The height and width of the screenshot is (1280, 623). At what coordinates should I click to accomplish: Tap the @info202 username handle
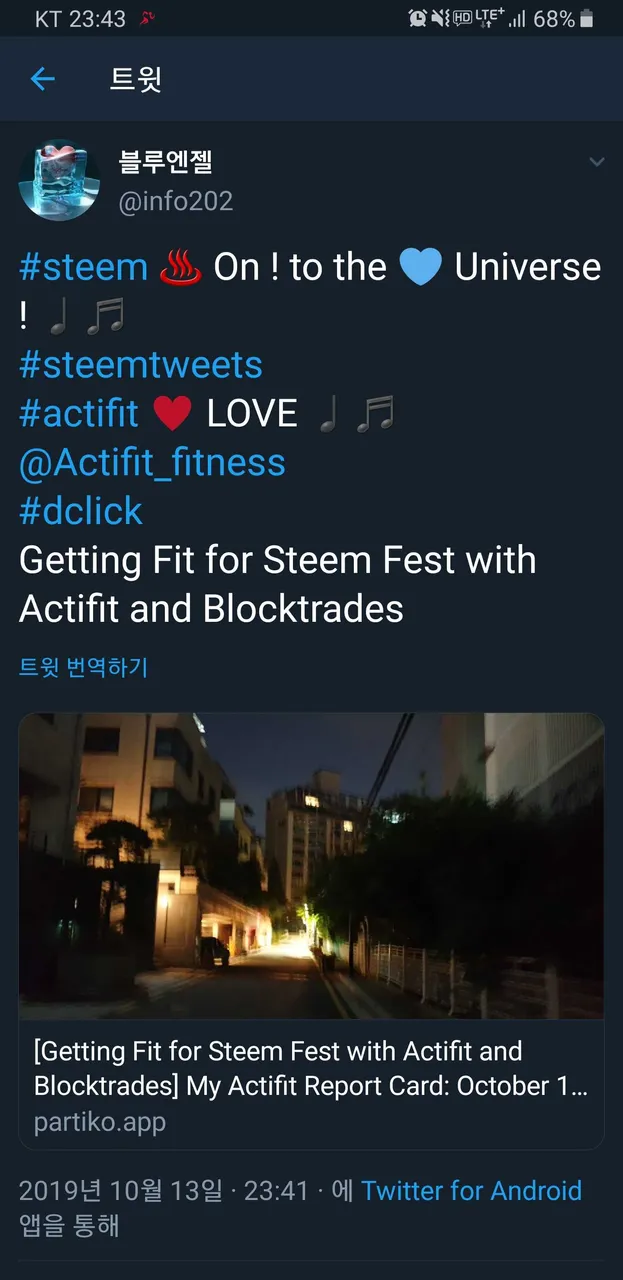[x=176, y=201]
